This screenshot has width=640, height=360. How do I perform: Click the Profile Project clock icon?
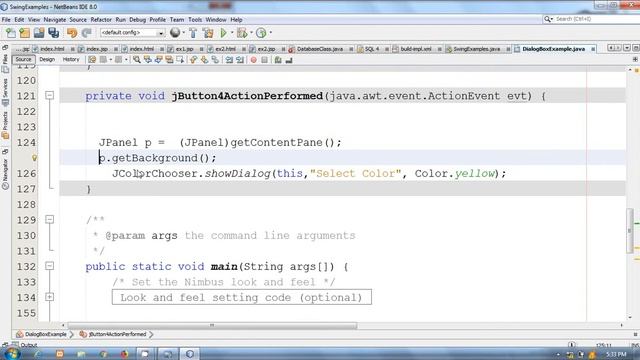click(261, 33)
